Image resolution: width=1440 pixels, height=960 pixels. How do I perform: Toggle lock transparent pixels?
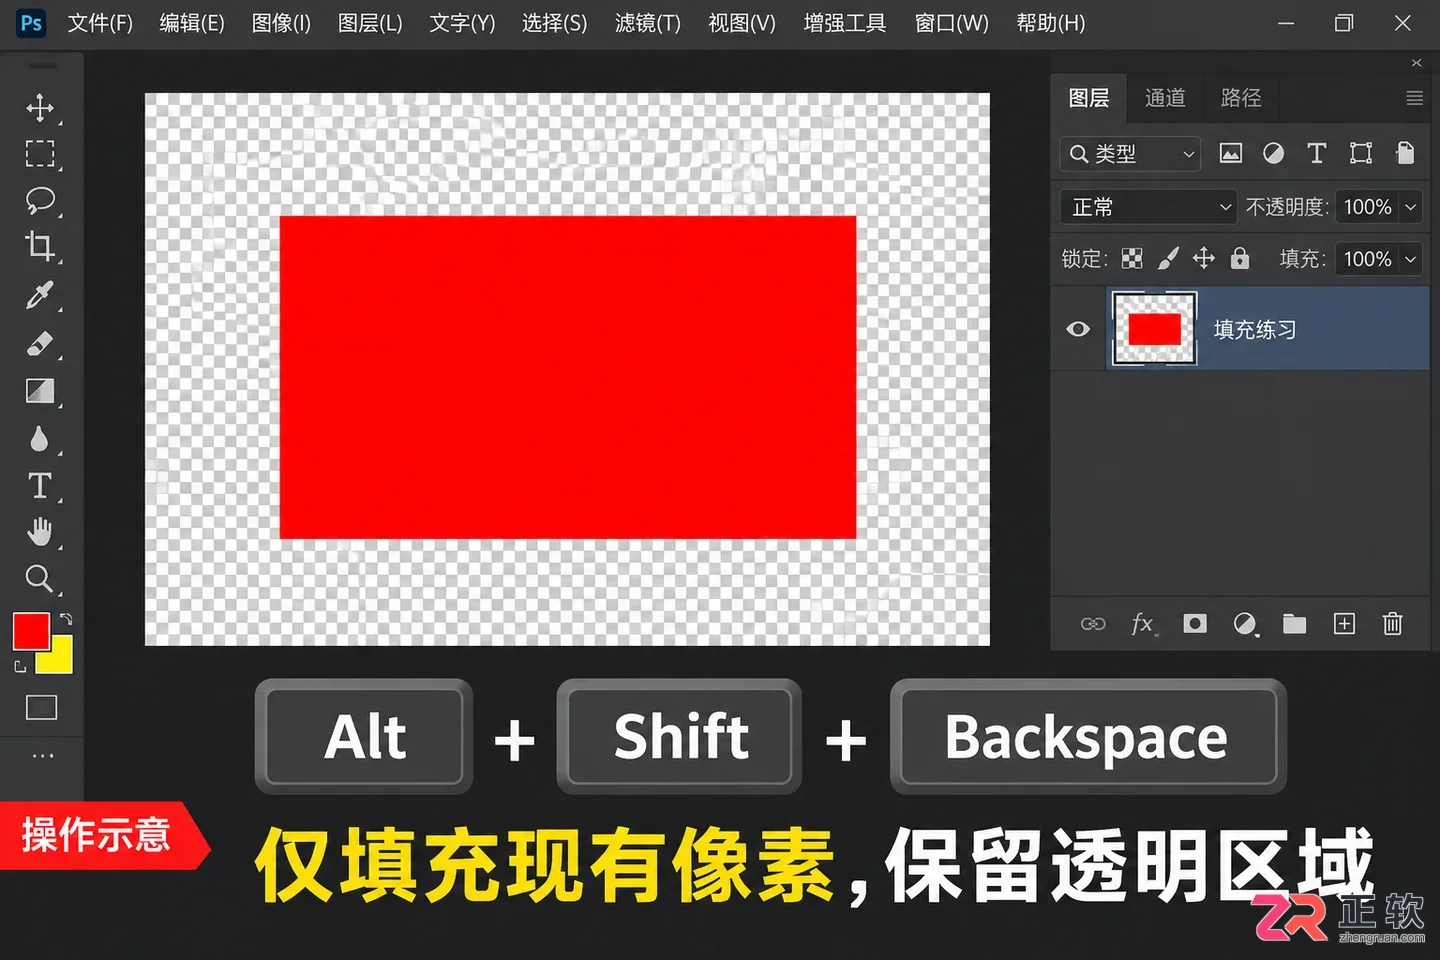[x=1132, y=259]
